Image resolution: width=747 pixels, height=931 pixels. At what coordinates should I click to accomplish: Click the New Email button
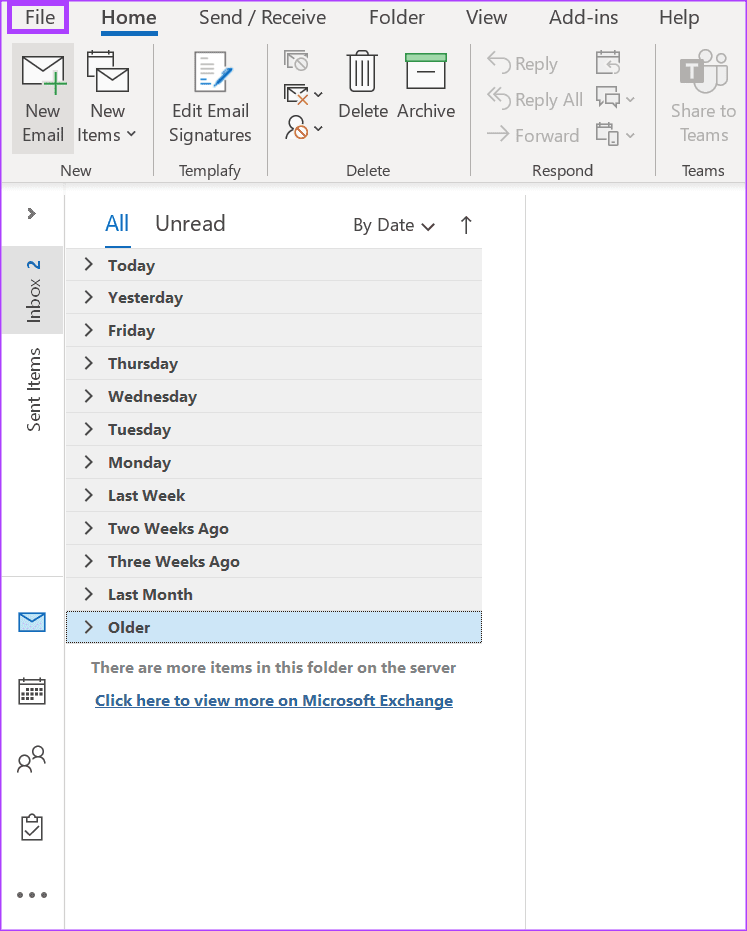pos(43,99)
